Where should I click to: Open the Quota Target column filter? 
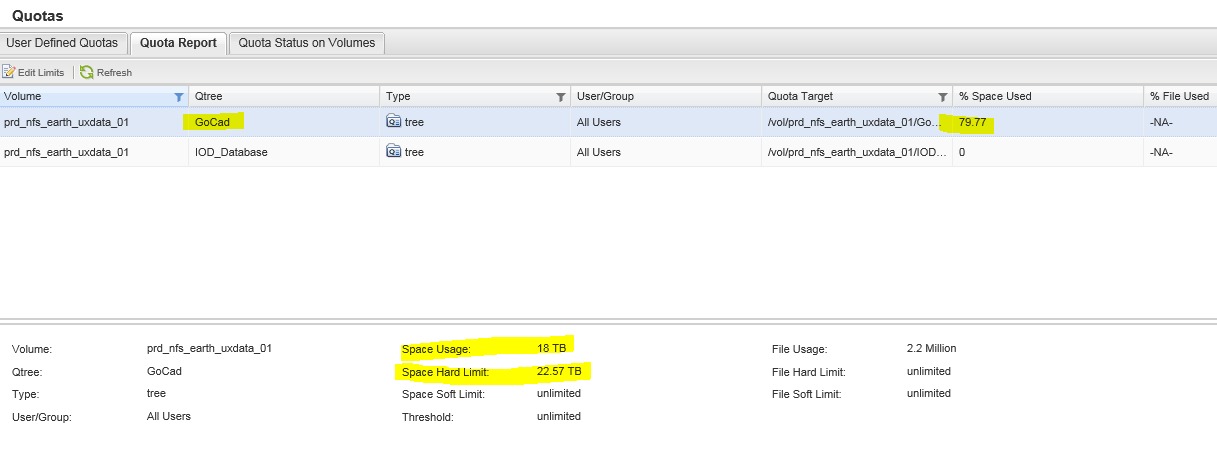(942, 97)
